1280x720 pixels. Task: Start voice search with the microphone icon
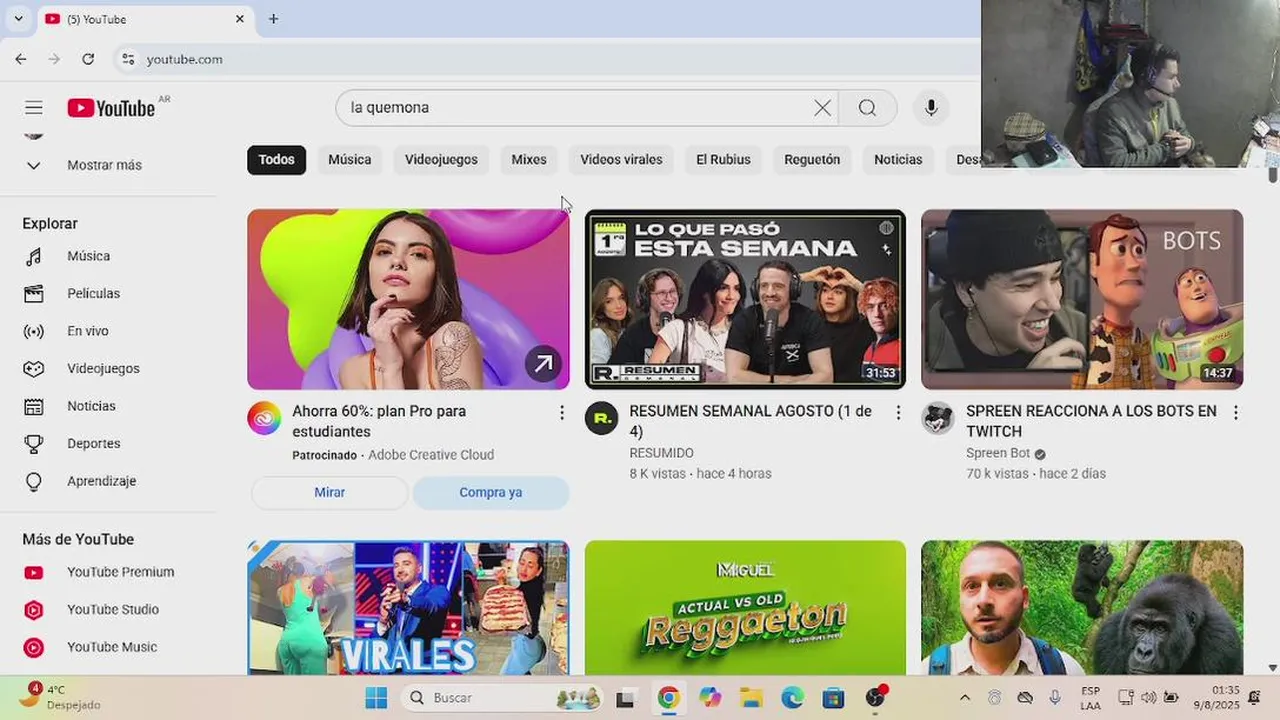(x=931, y=108)
